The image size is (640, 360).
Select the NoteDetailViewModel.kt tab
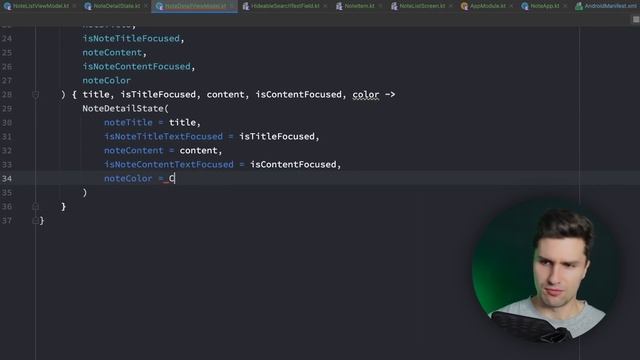(x=196, y=6)
